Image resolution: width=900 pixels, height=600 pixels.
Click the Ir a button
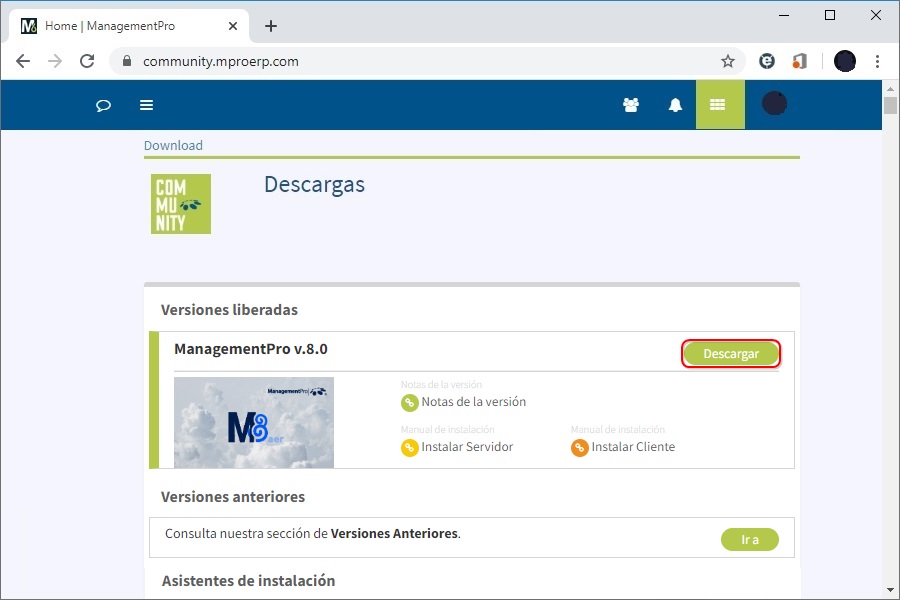point(750,539)
